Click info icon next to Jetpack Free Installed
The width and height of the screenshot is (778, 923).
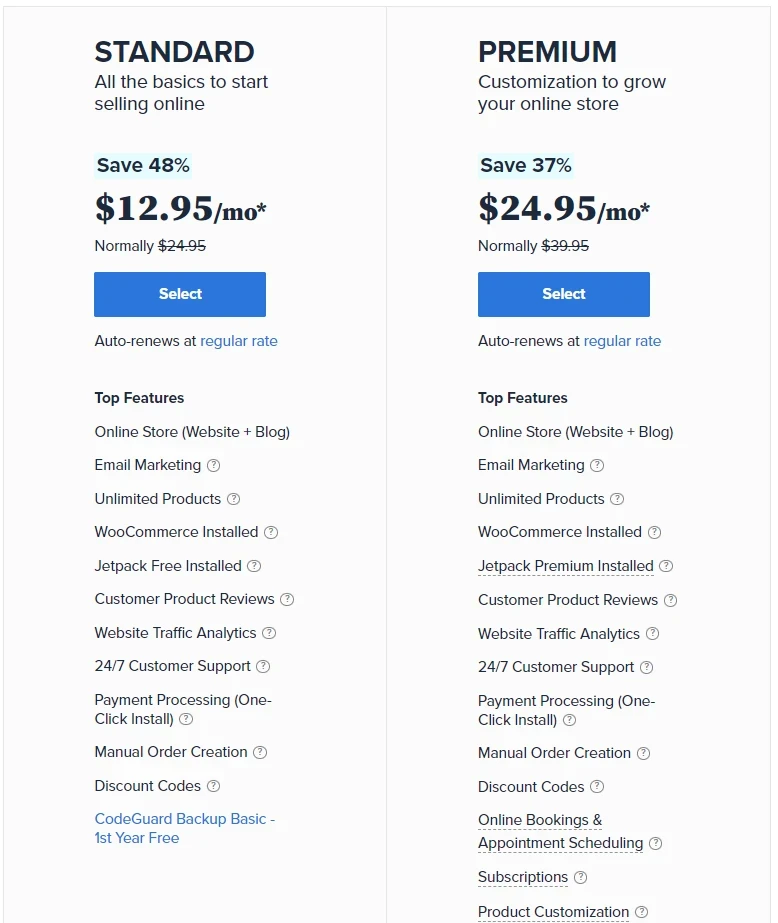click(x=254, y=566)
